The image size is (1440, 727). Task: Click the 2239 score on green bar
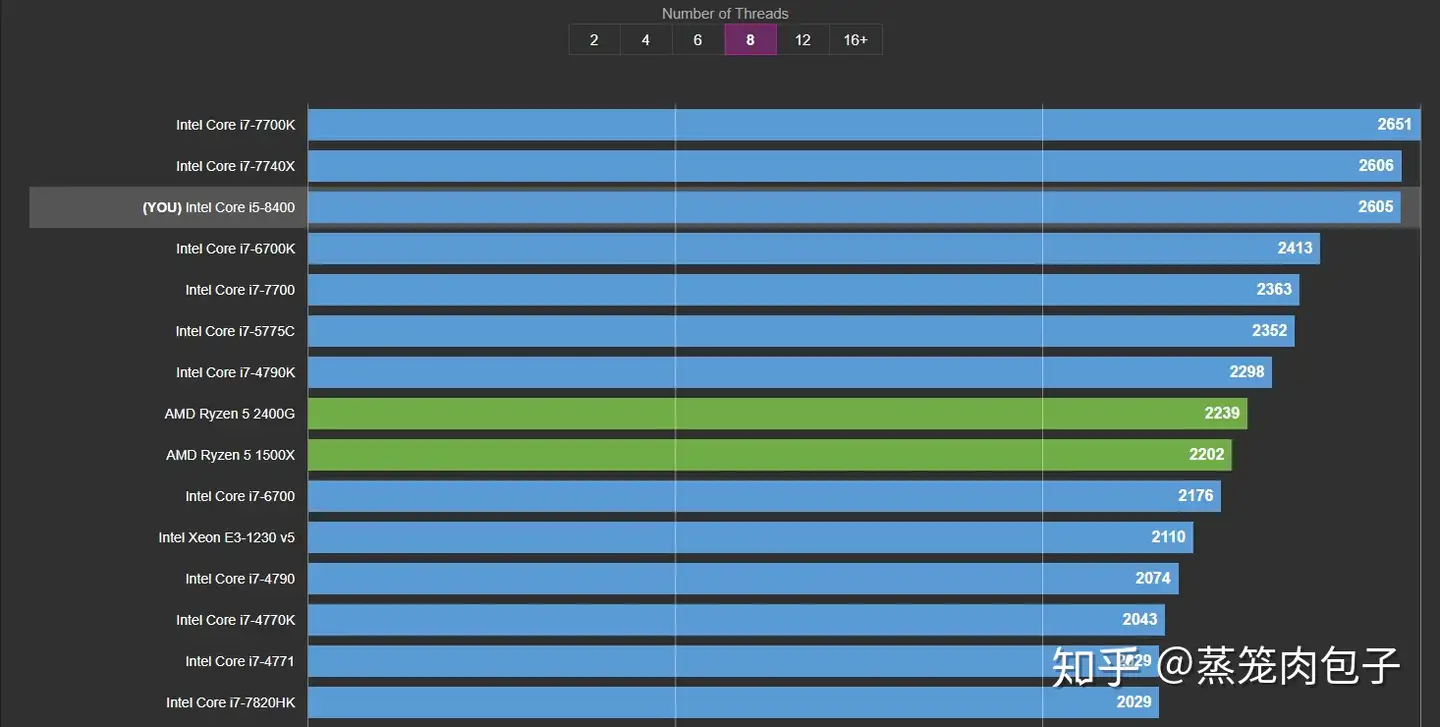pyautogui.click(x=1222, y=412)
